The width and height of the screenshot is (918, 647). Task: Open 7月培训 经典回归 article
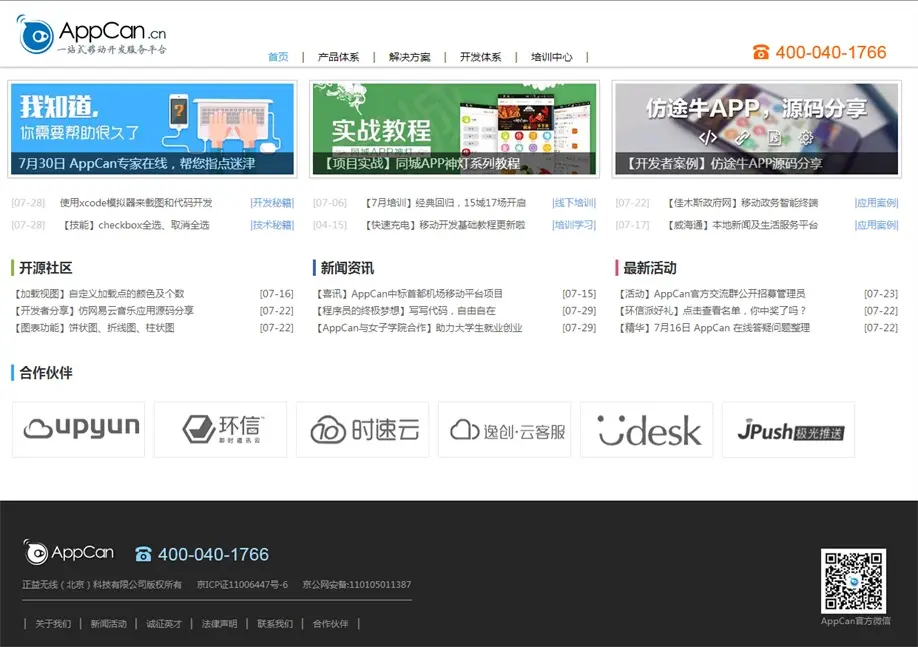pyautogui.click(x=445, y=203)
